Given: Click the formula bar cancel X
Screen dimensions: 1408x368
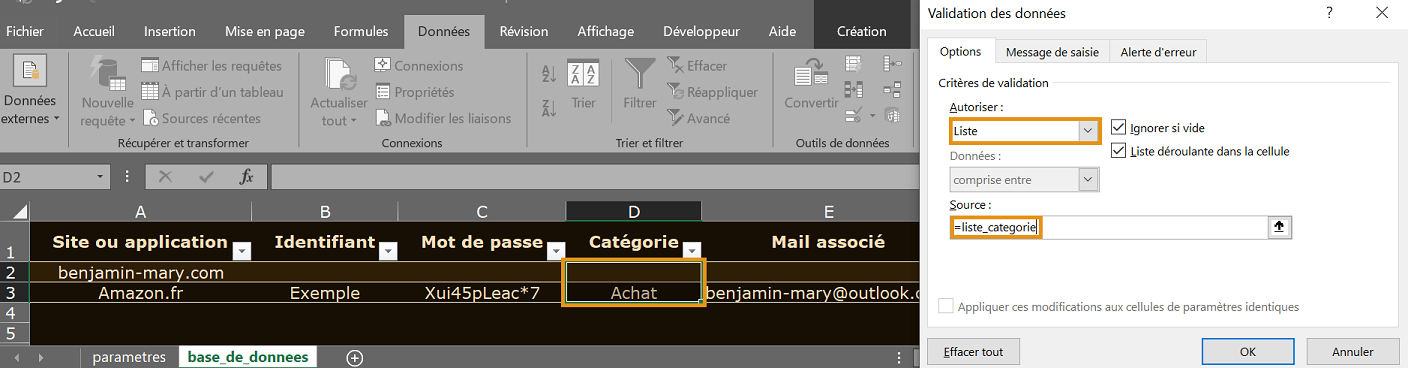Looking at the screenshot, I should (x=166, y=177).
